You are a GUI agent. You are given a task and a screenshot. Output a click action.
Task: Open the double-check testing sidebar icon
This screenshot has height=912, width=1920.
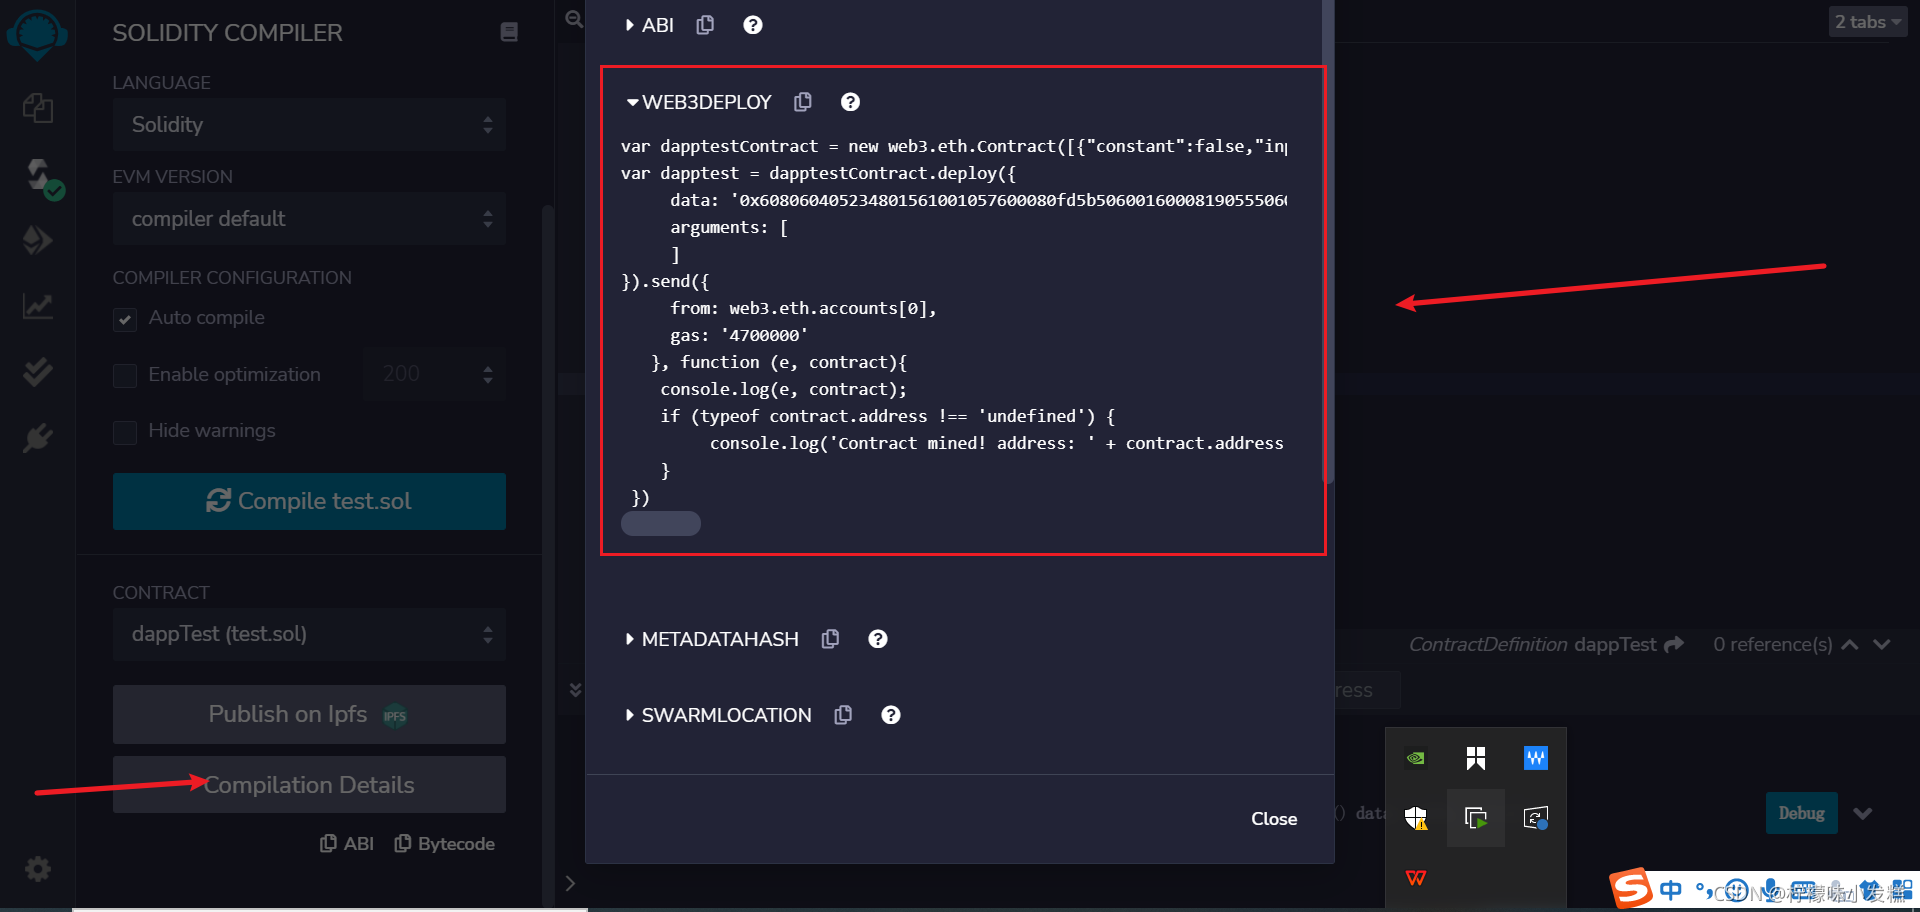point(37,372)
